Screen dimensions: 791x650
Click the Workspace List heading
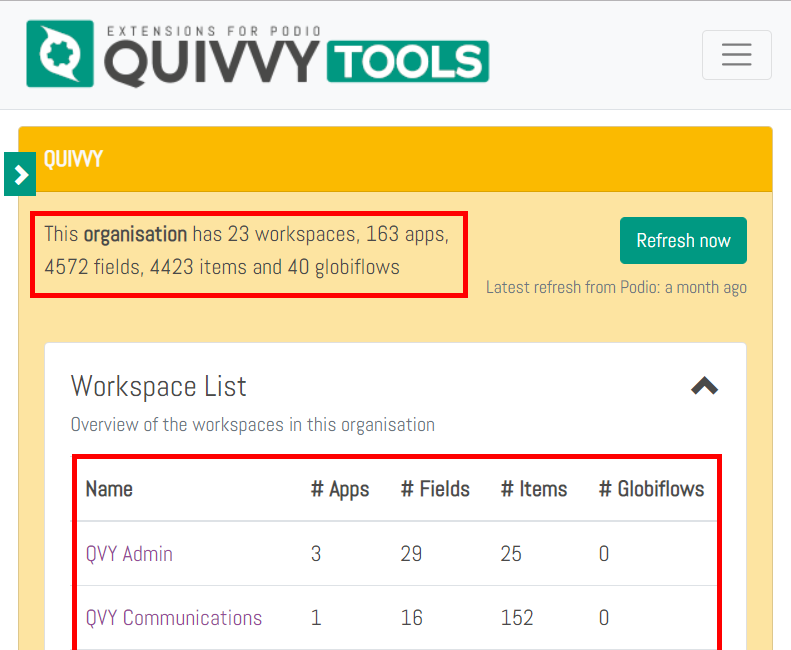coord(158,387)
